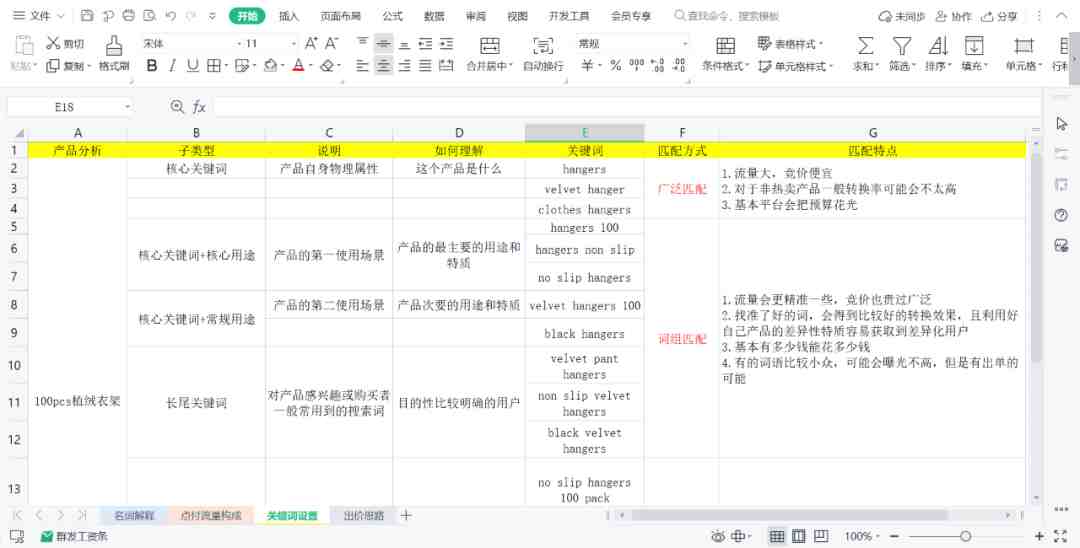Image resolution: width=1080 pixels, height=548 pixels.
Task: Switch to the 插入 (Insert) ribbon tab
Action: click(x=289, y=15)
